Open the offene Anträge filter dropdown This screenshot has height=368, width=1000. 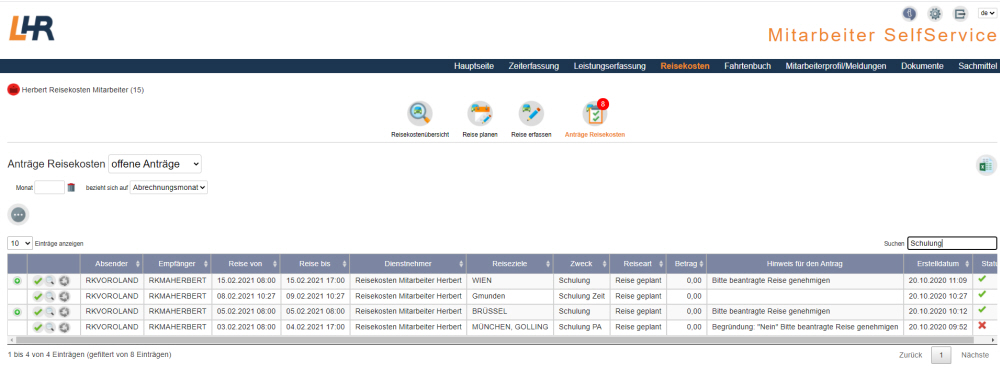tap(156, 164)
